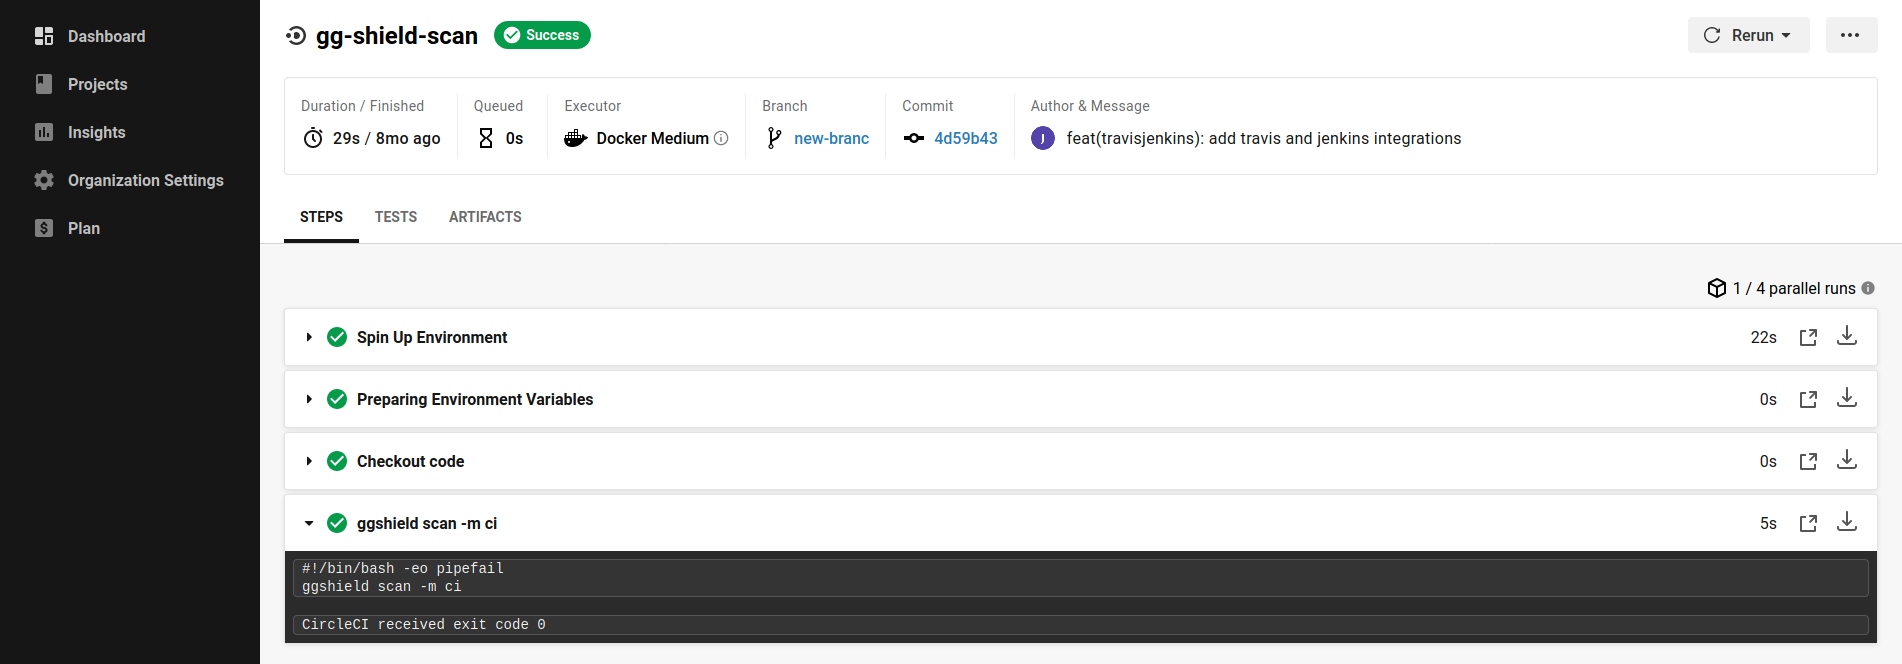The width and height of the screenshot is (1902, 664).
Task: Click the Plan dollar icon
Action: coord(44,228)
